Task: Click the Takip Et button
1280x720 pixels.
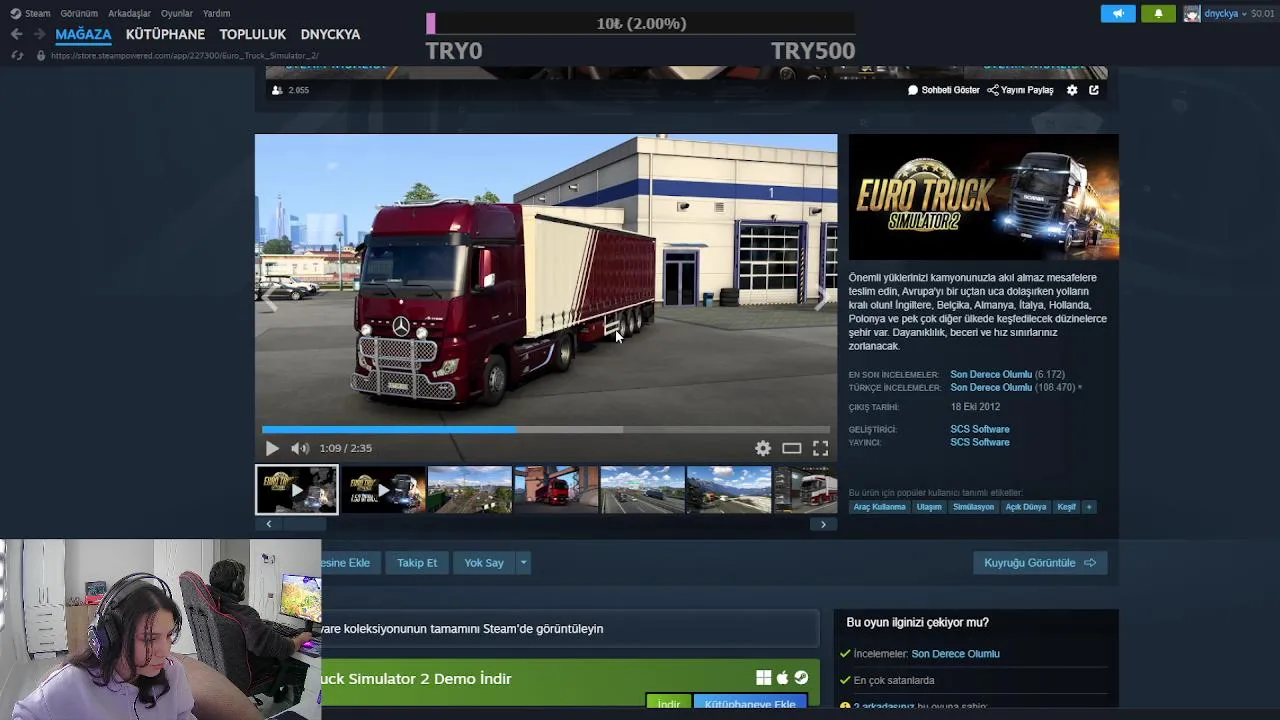Action: [x=417, y=563]
